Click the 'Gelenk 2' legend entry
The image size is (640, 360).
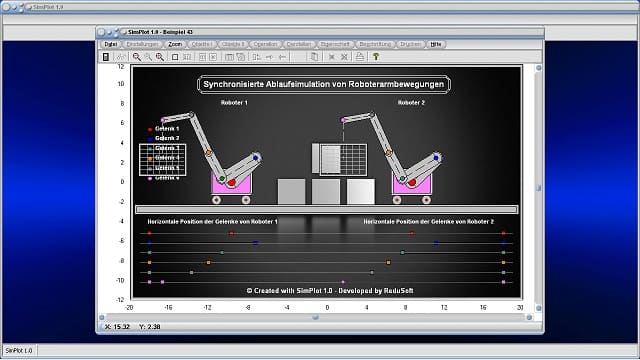[x=163, y=138]
